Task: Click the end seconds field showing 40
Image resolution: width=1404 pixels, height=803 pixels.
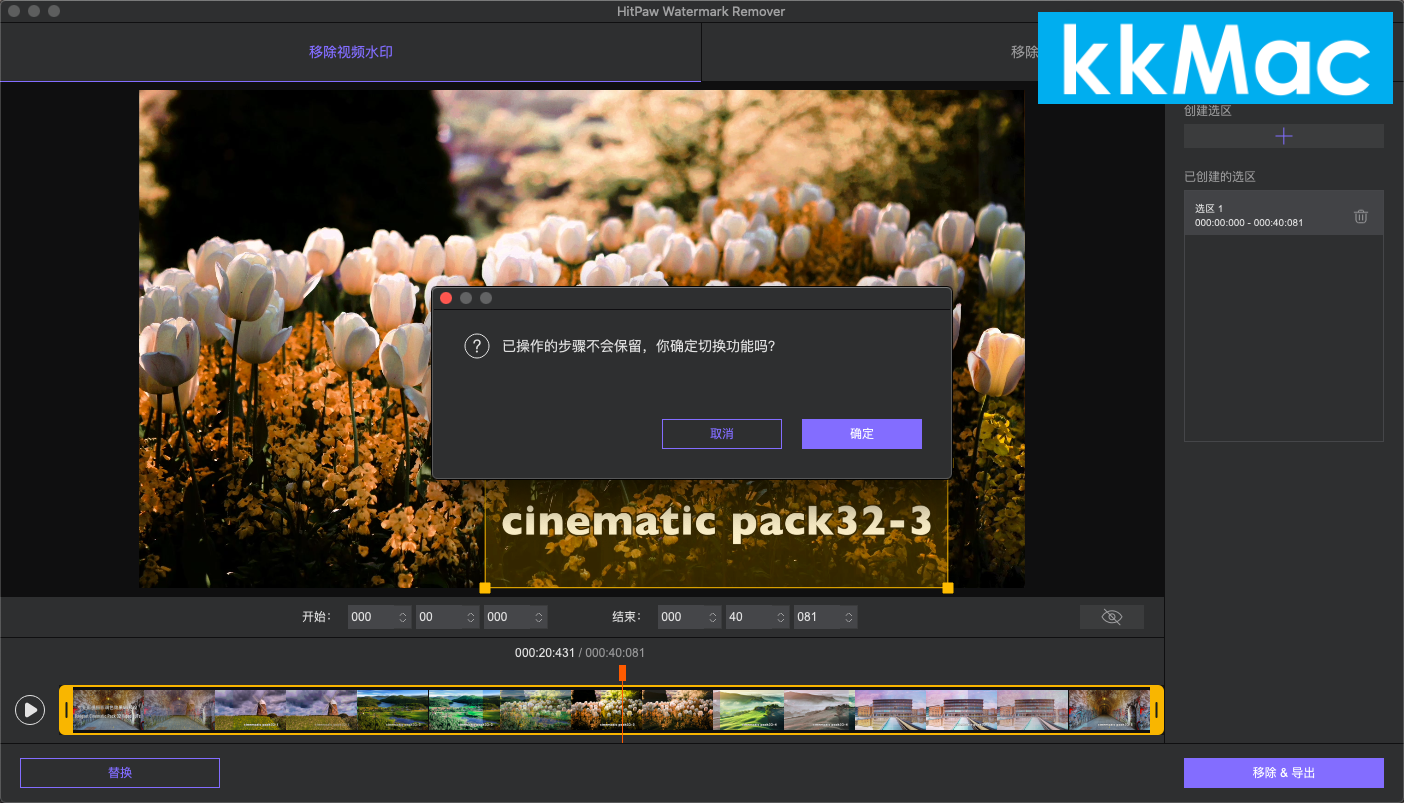Action: [x=757, y=617]
